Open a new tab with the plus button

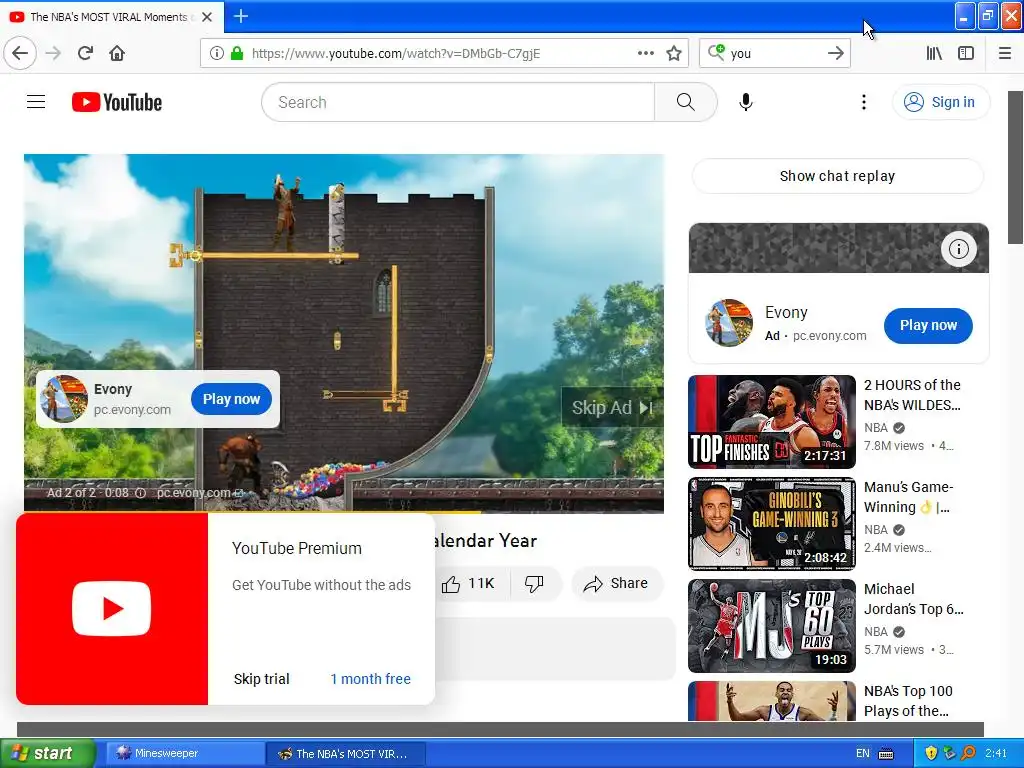tap(240, 16)
